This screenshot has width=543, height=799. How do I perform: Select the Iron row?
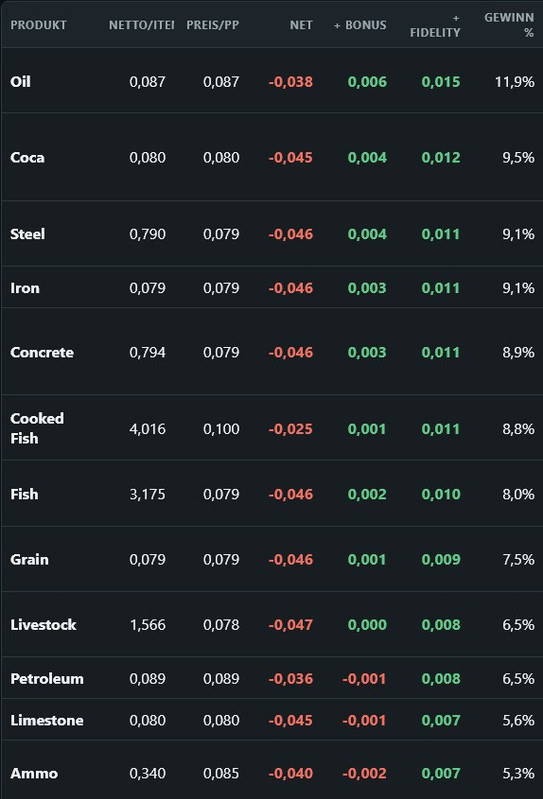272,287
